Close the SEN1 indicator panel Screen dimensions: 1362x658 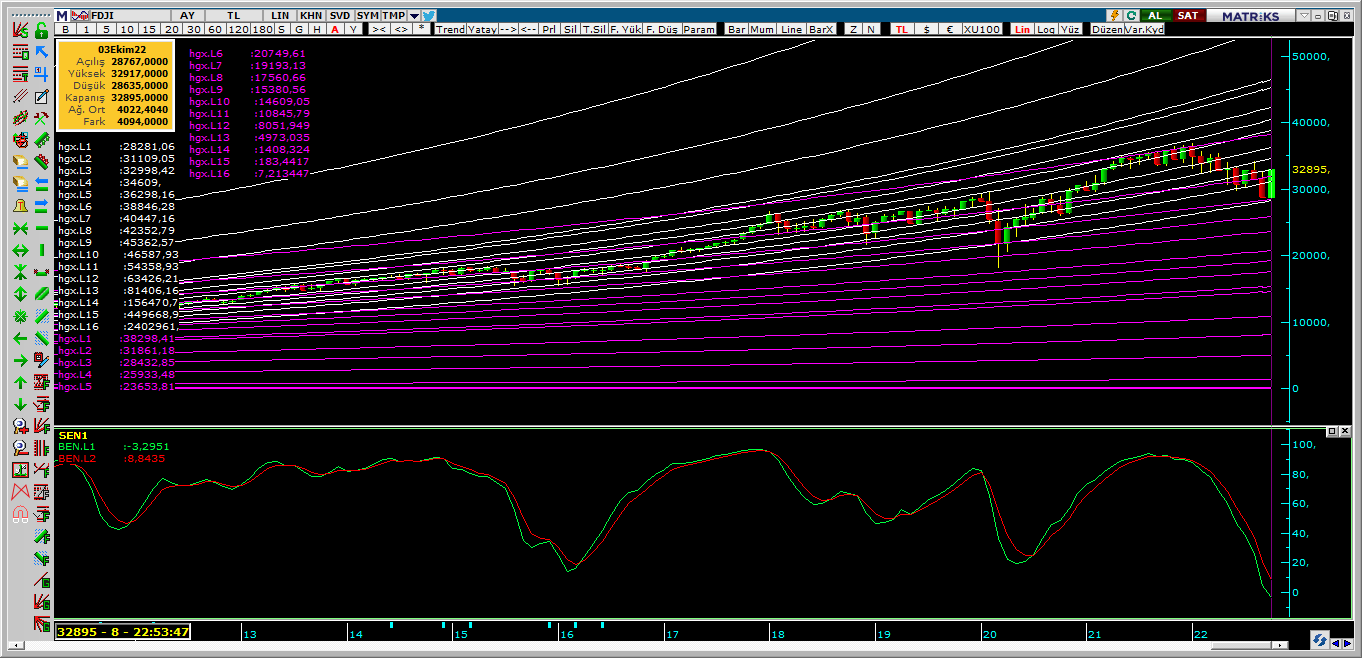click(1345, 431)
